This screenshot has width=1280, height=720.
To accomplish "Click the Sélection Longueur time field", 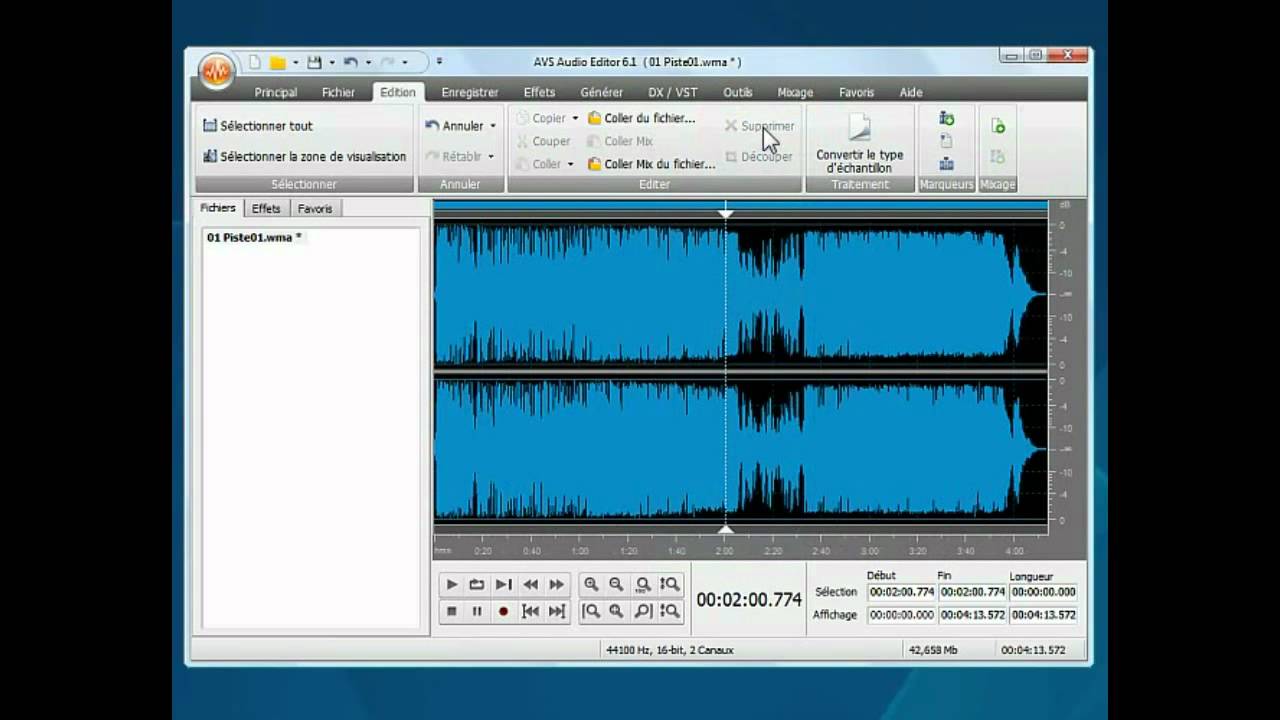I will click(1043, 592).
